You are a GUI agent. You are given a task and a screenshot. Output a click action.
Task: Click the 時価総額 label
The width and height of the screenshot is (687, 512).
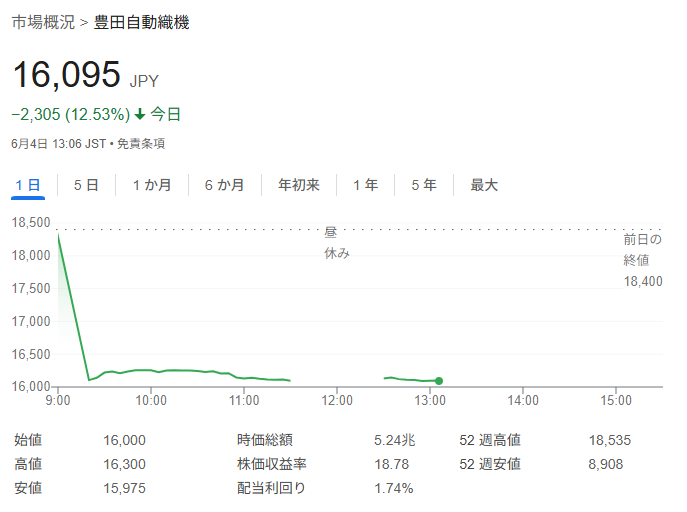click(x=265, y=440)
